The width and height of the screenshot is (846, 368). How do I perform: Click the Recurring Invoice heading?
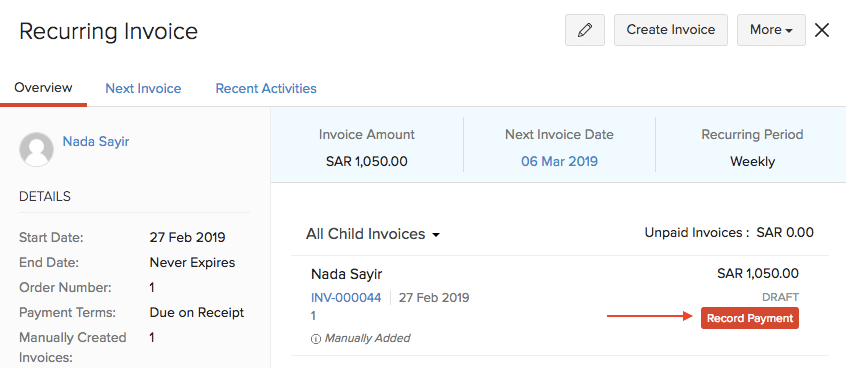108,31
